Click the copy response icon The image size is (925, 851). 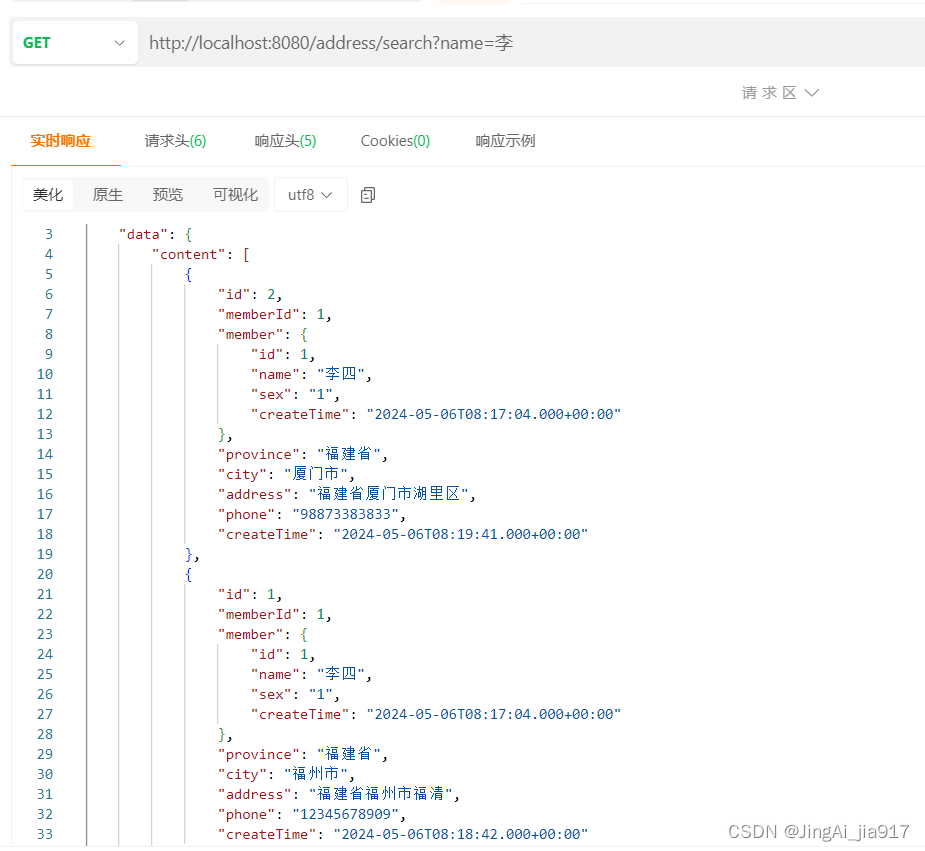pyautogui.click(x=367, y=194)
